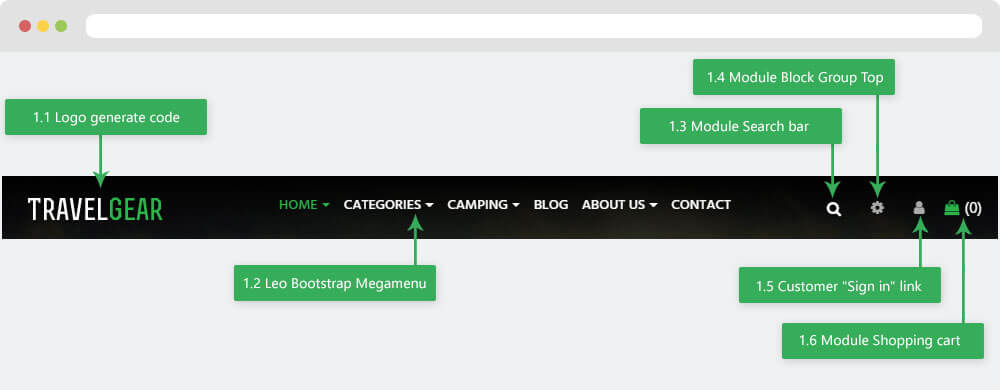
Task: Expand the HOME dropdown arrow
Action: 326,205
